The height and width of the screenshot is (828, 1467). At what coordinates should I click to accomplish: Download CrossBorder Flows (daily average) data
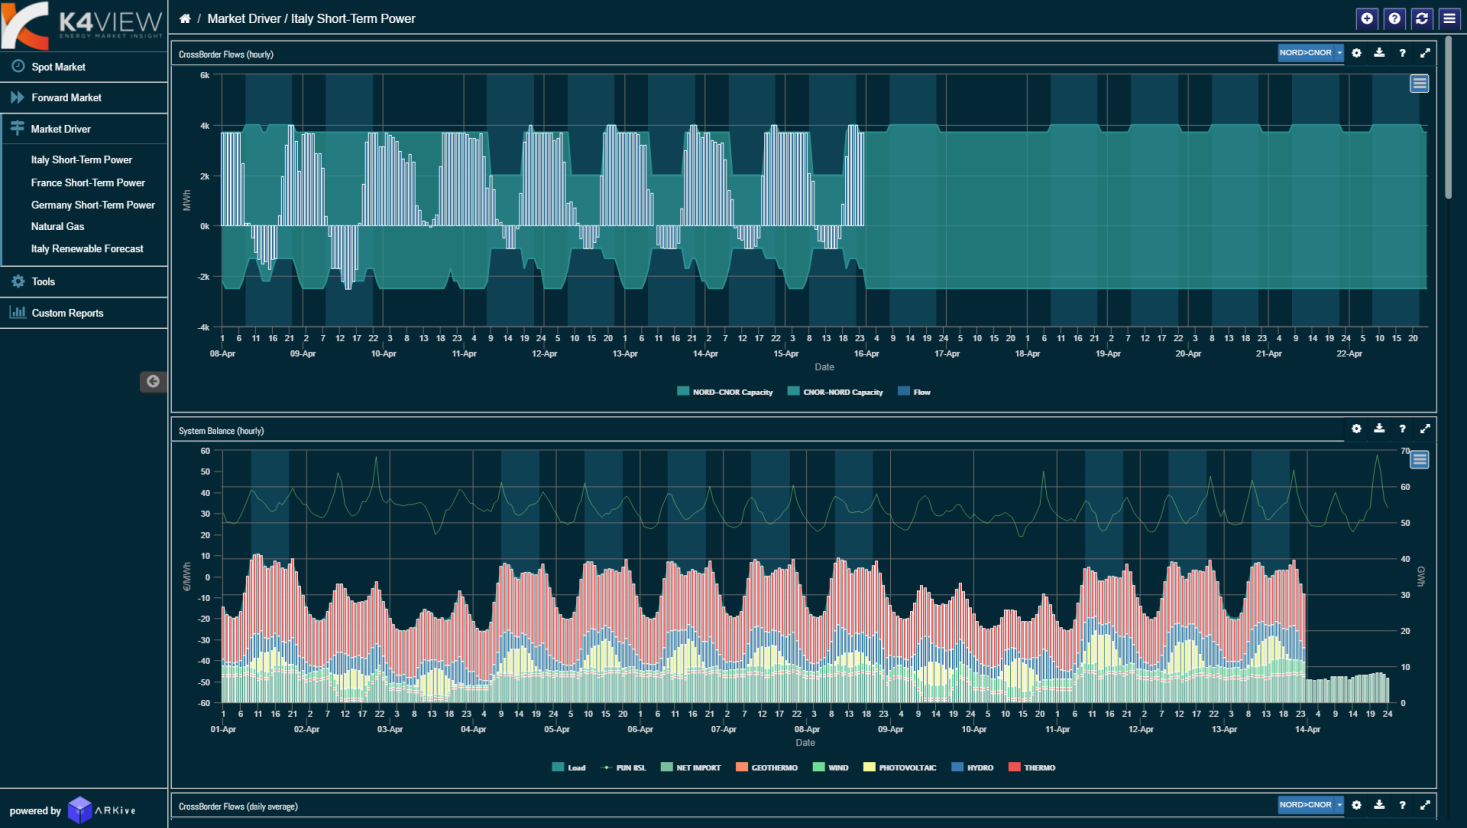1379,805
